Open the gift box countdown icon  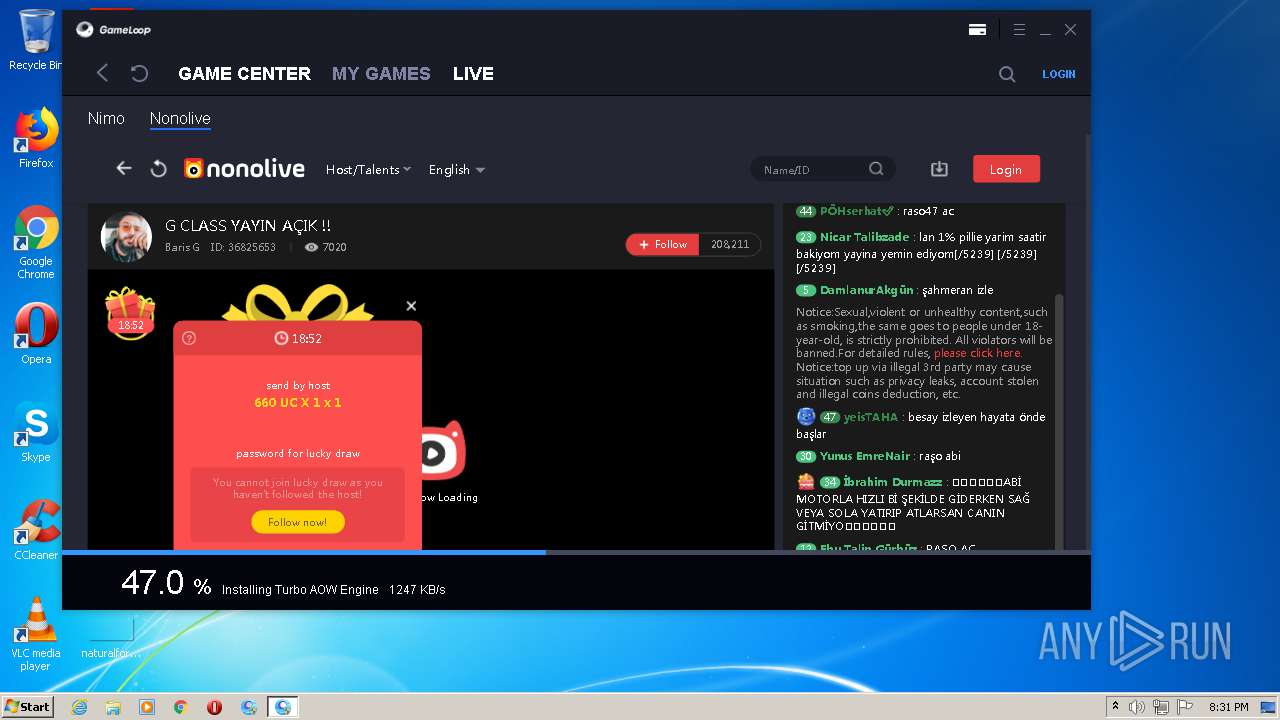[x=131, y=313]
